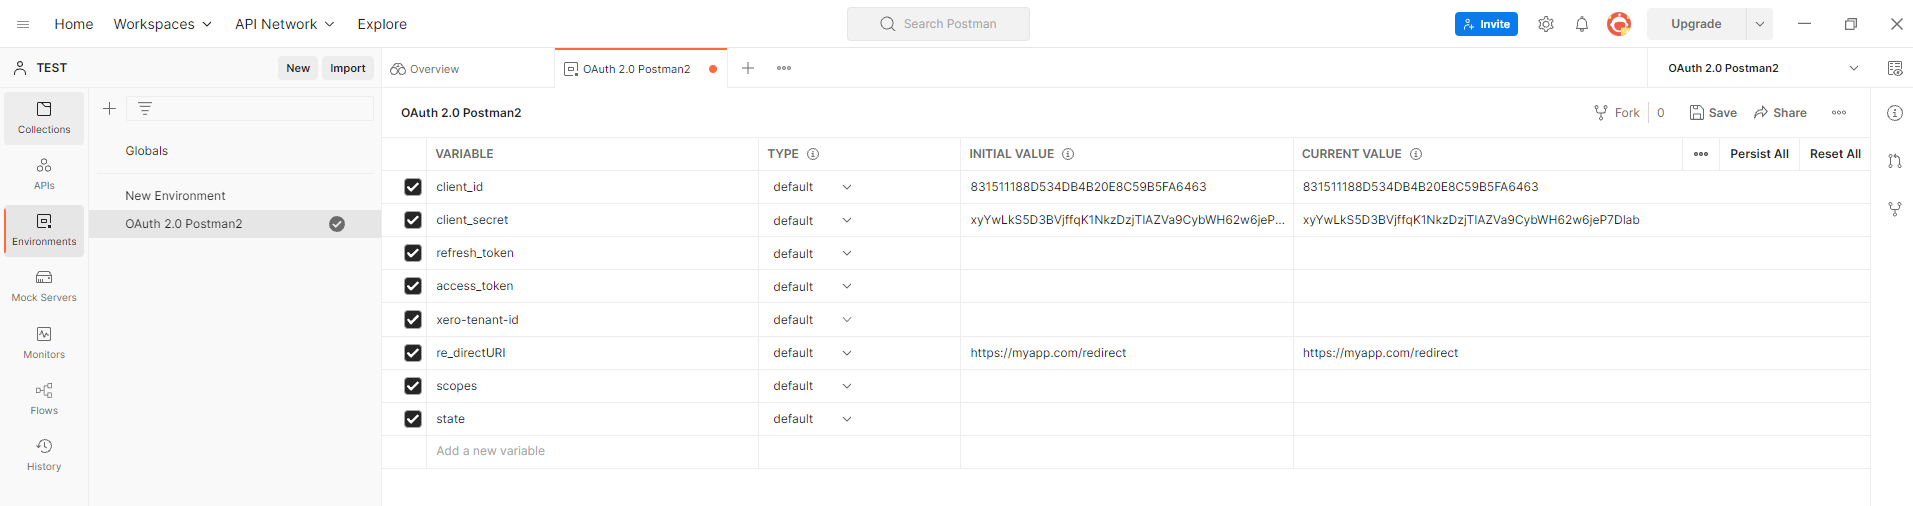This screenshot has height=506, width=1913.
Task: Expand the environment selector OAuth 2.0 Postman2
Action: tap(1853, 68)
